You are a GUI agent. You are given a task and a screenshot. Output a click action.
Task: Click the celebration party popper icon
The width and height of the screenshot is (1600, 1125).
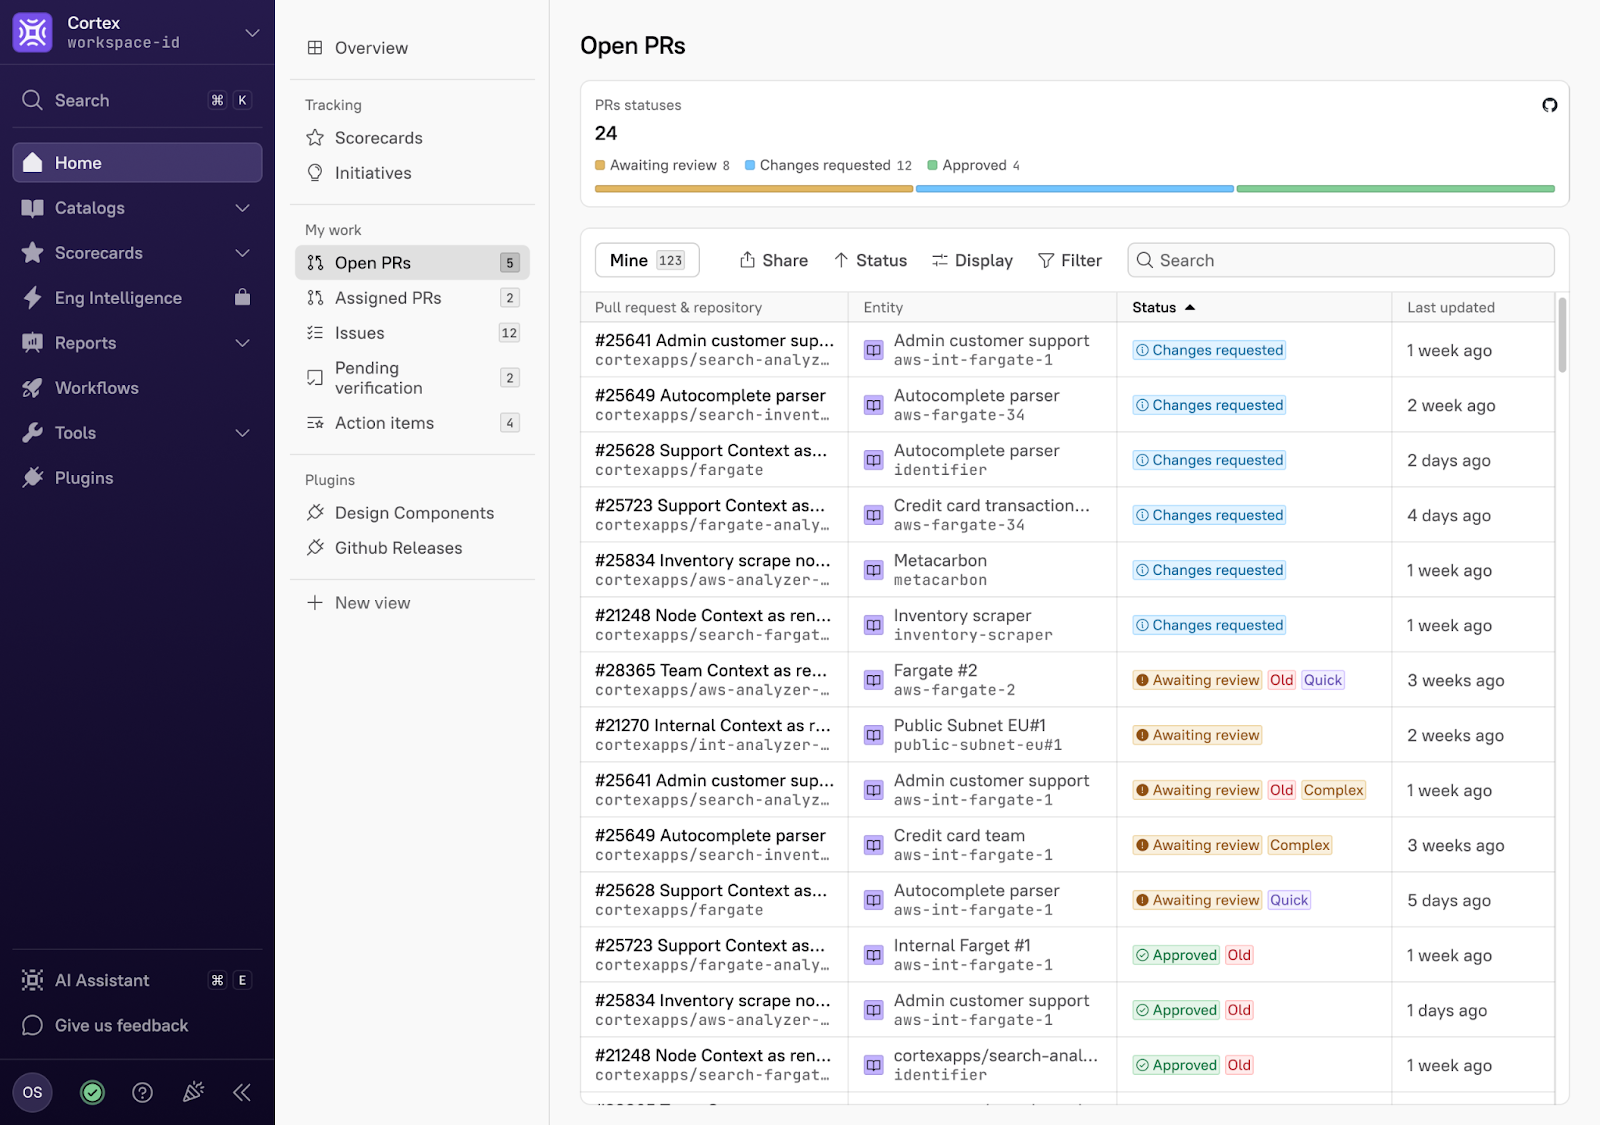click(x=193, y=1092)
